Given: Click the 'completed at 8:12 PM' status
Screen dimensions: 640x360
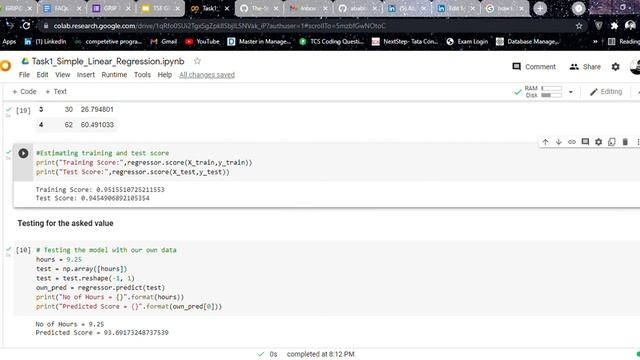Looking at the screenshot, I should 320,354.
